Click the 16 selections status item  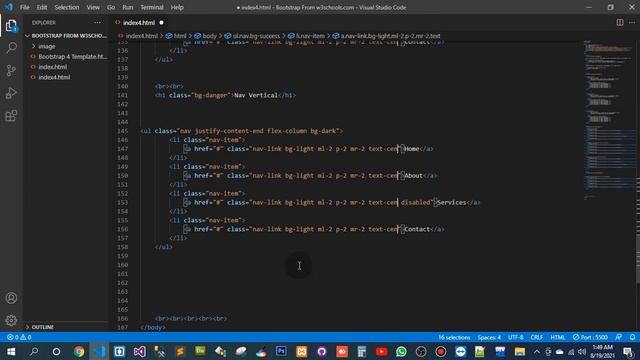pyautogui.click(x=454, y=337)
